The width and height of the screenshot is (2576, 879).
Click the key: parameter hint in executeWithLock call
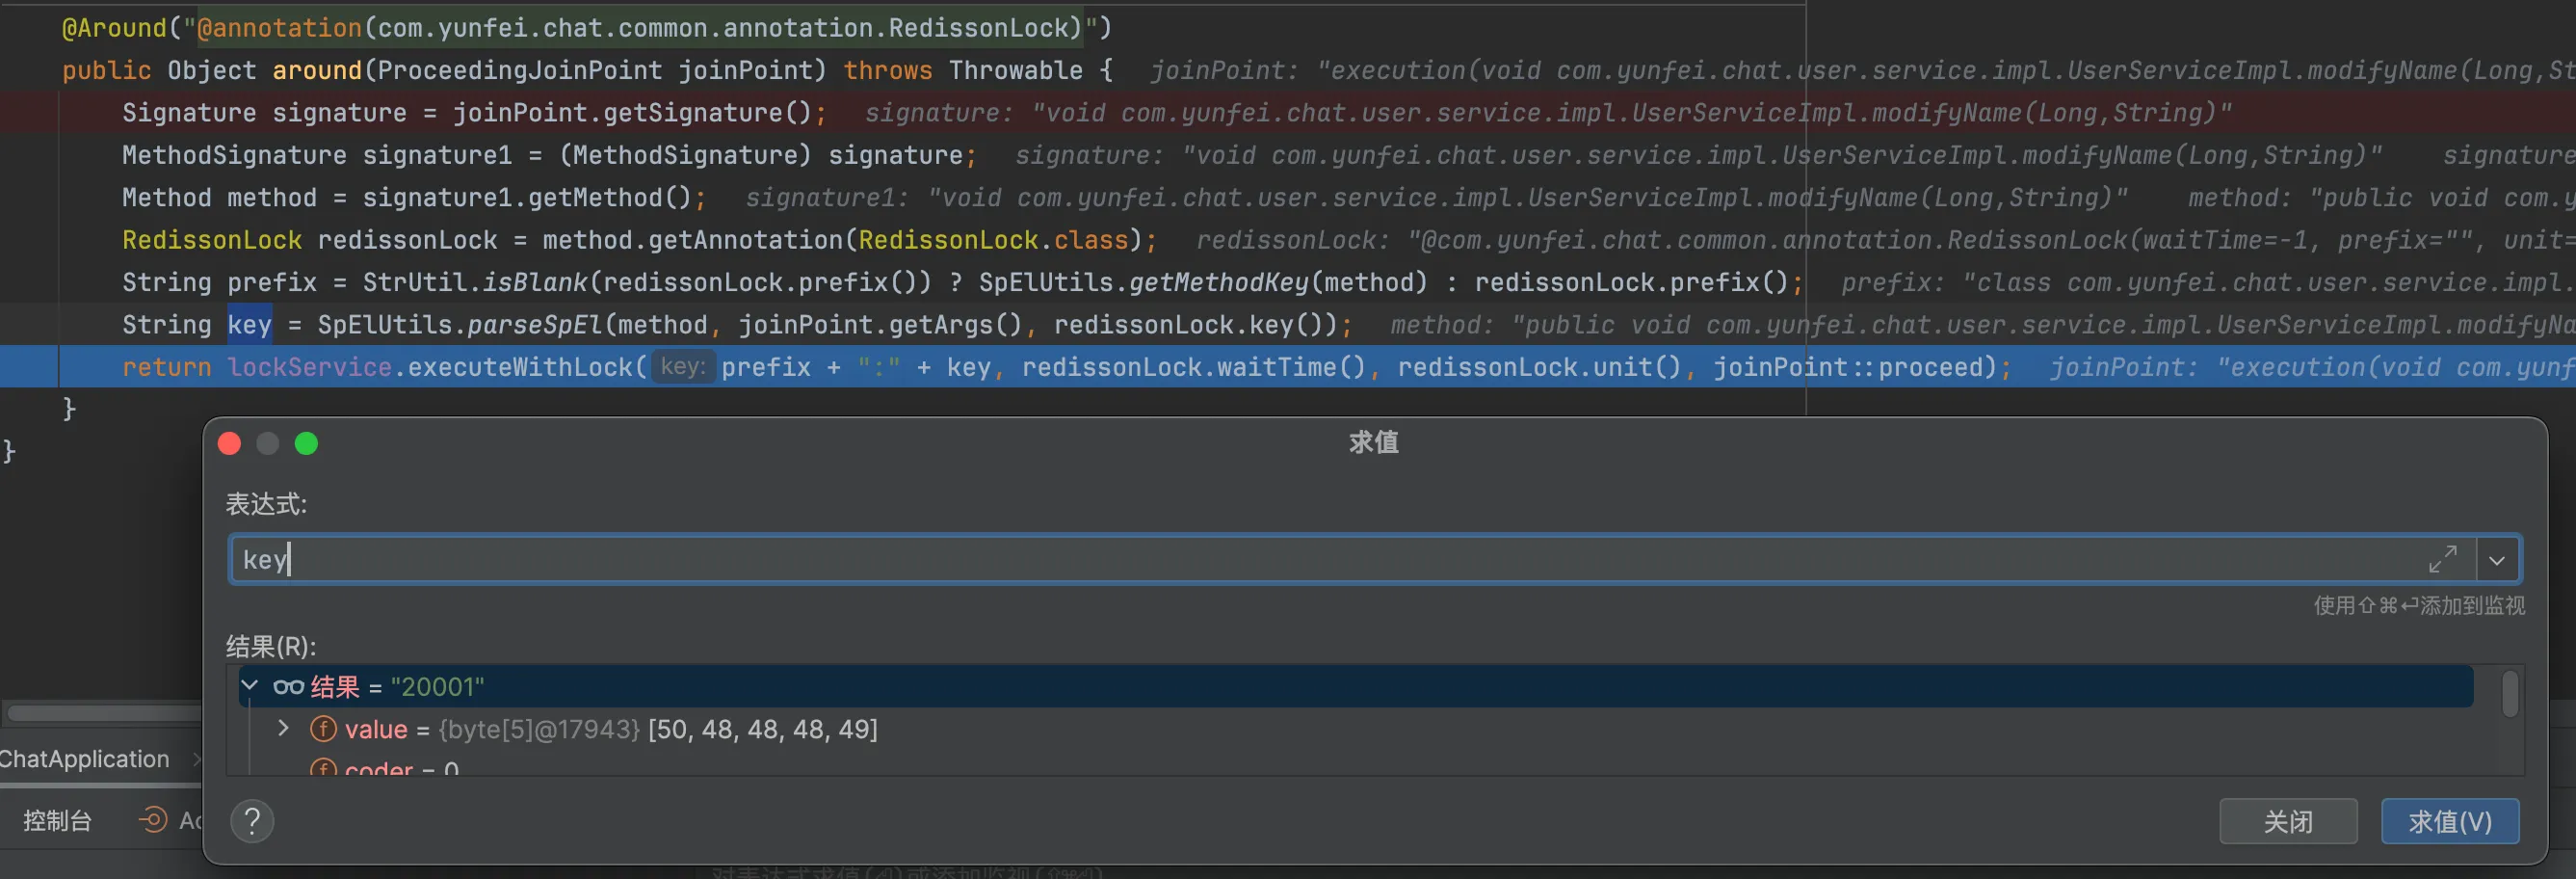click(x=683, y=367)
